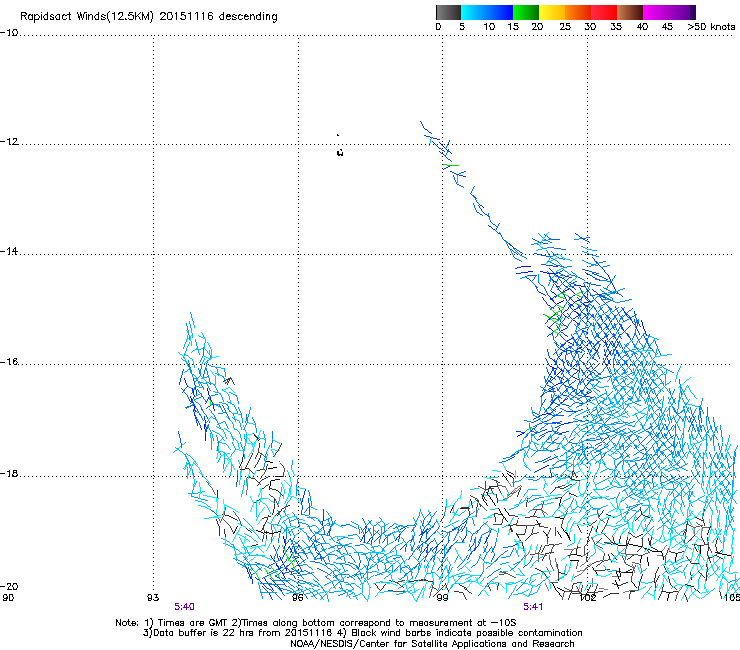740x650 pixels.
Task: Click the longitude label '102'
Action: click(588, 598)
